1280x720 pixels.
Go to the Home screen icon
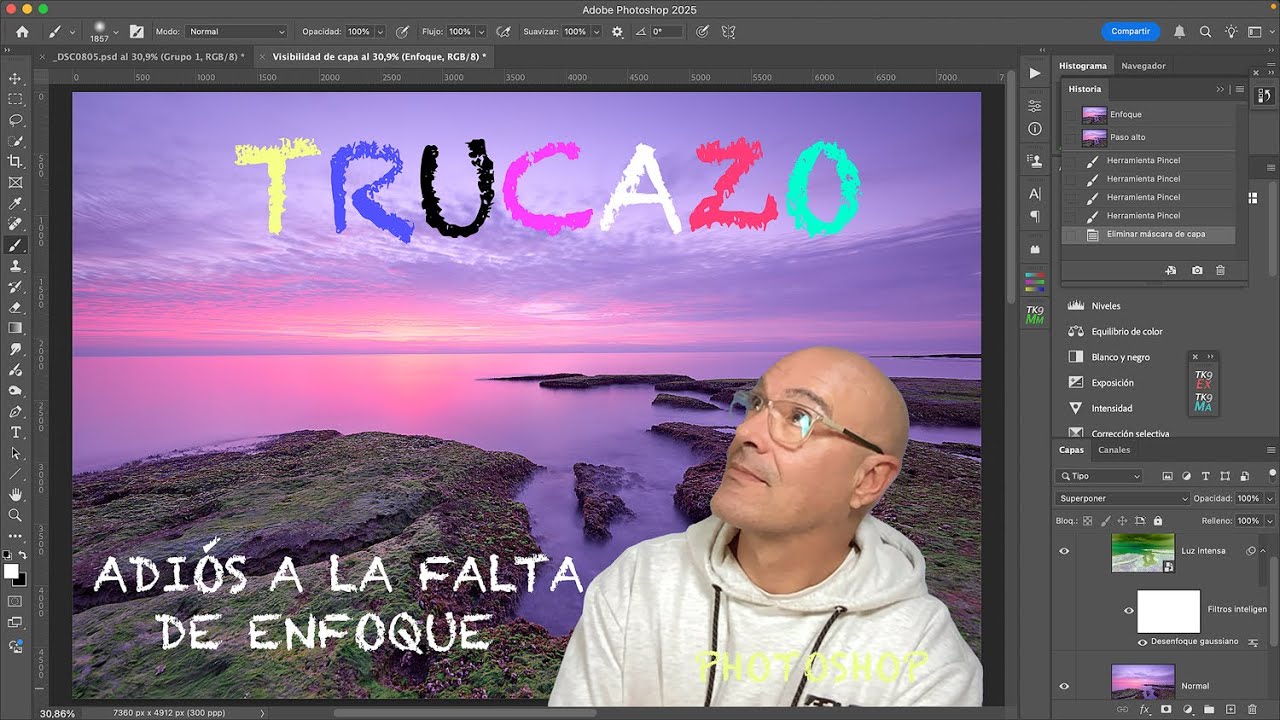click(x=22, y=31)
